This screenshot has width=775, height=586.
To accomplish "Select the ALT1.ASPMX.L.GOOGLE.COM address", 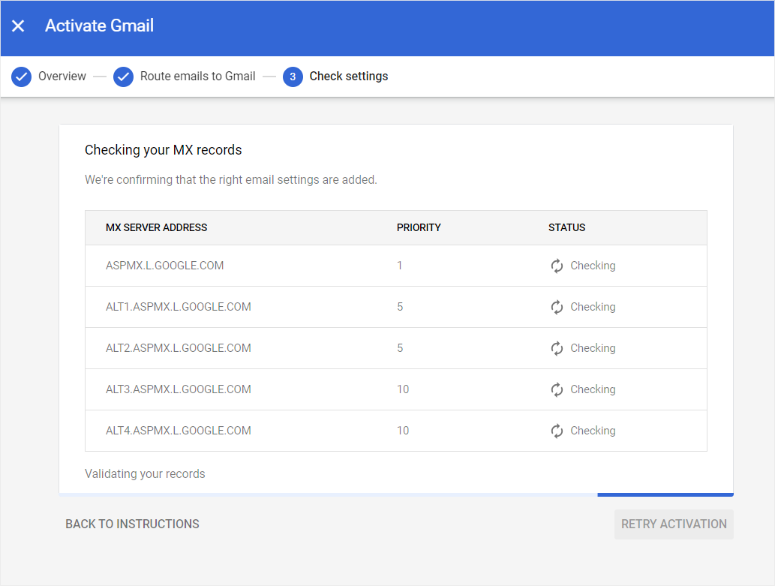I will point(178,307).
